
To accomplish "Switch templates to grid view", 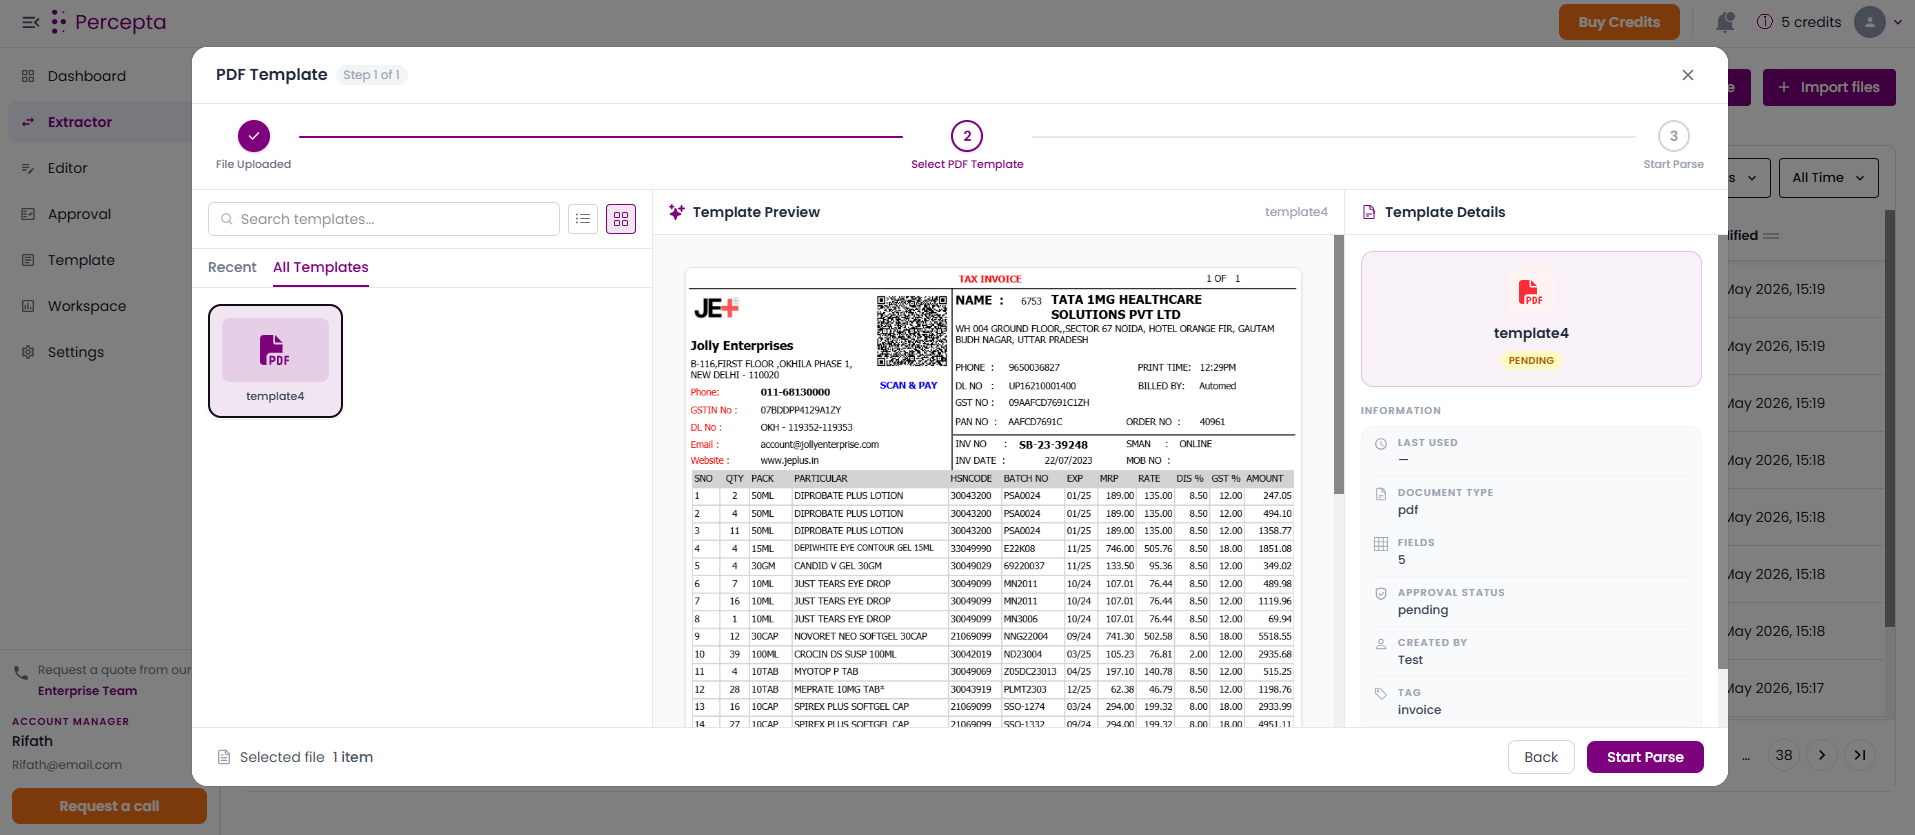I will click(621, 219).
